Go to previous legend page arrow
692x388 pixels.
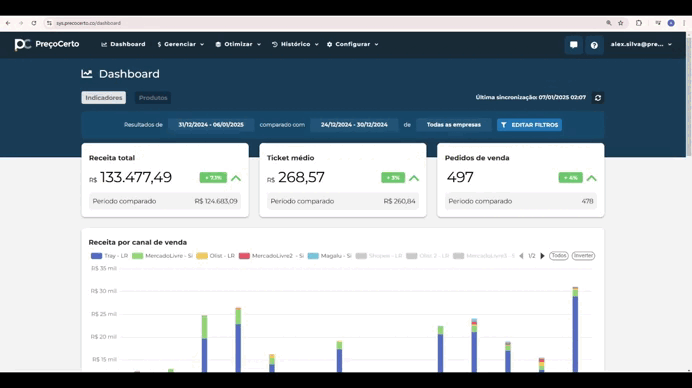(521, 256)
